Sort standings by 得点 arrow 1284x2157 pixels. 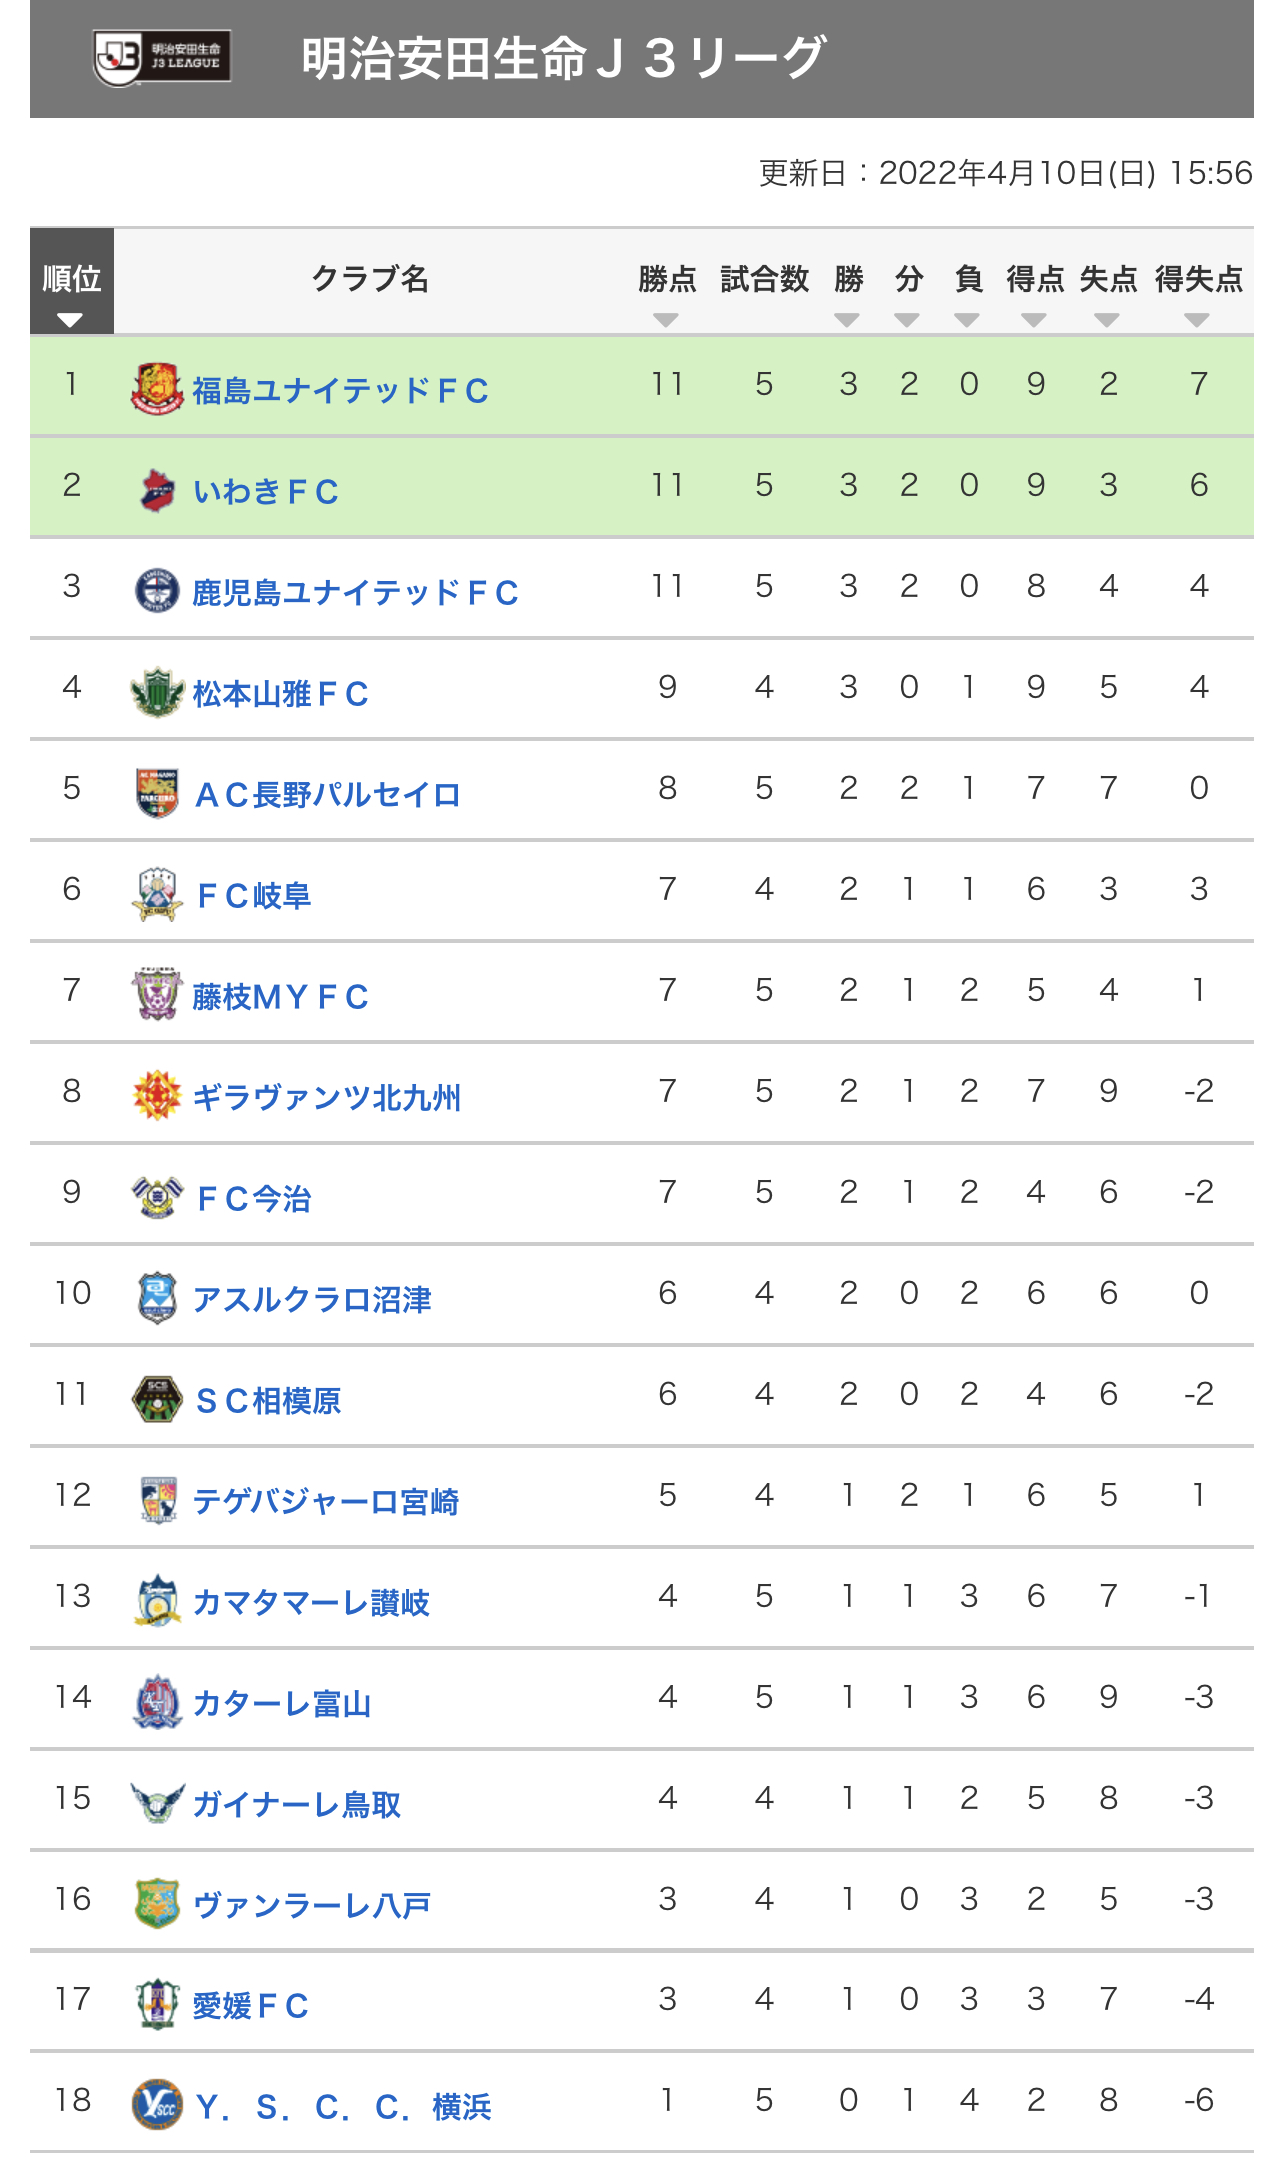pyautogui.click(x=1034, y=320)
